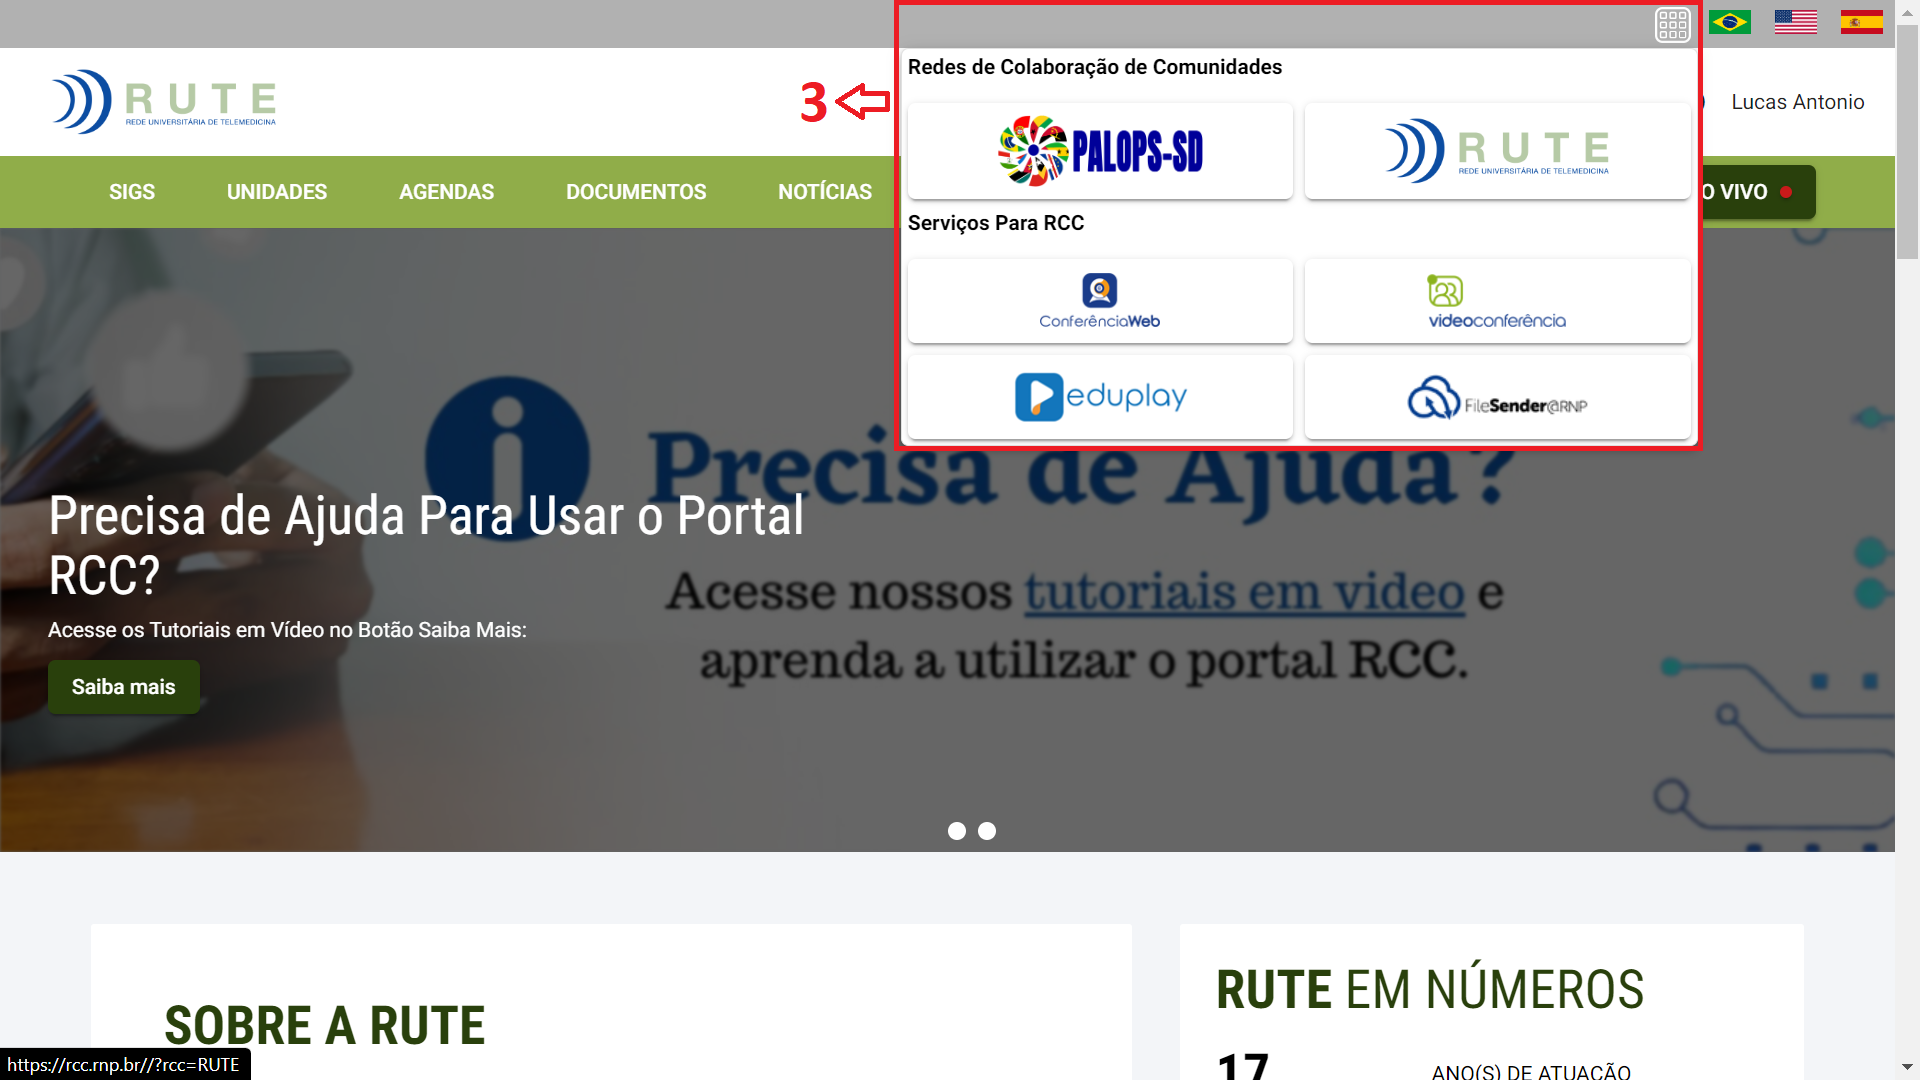Viewport: 1920px width, 1080px height.
Task: Launch the ConferênciaWeb service
Action: click(x=1100, y=301)
